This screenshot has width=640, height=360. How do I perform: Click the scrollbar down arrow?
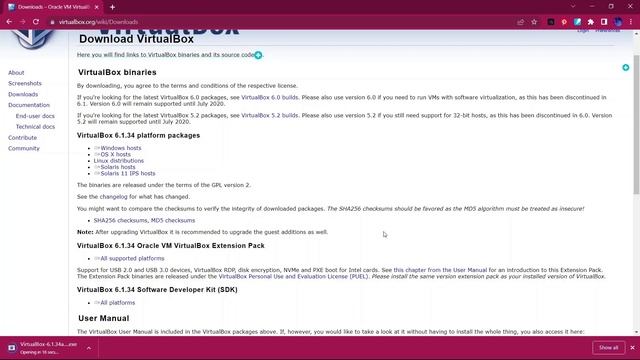tap(636, 332)
